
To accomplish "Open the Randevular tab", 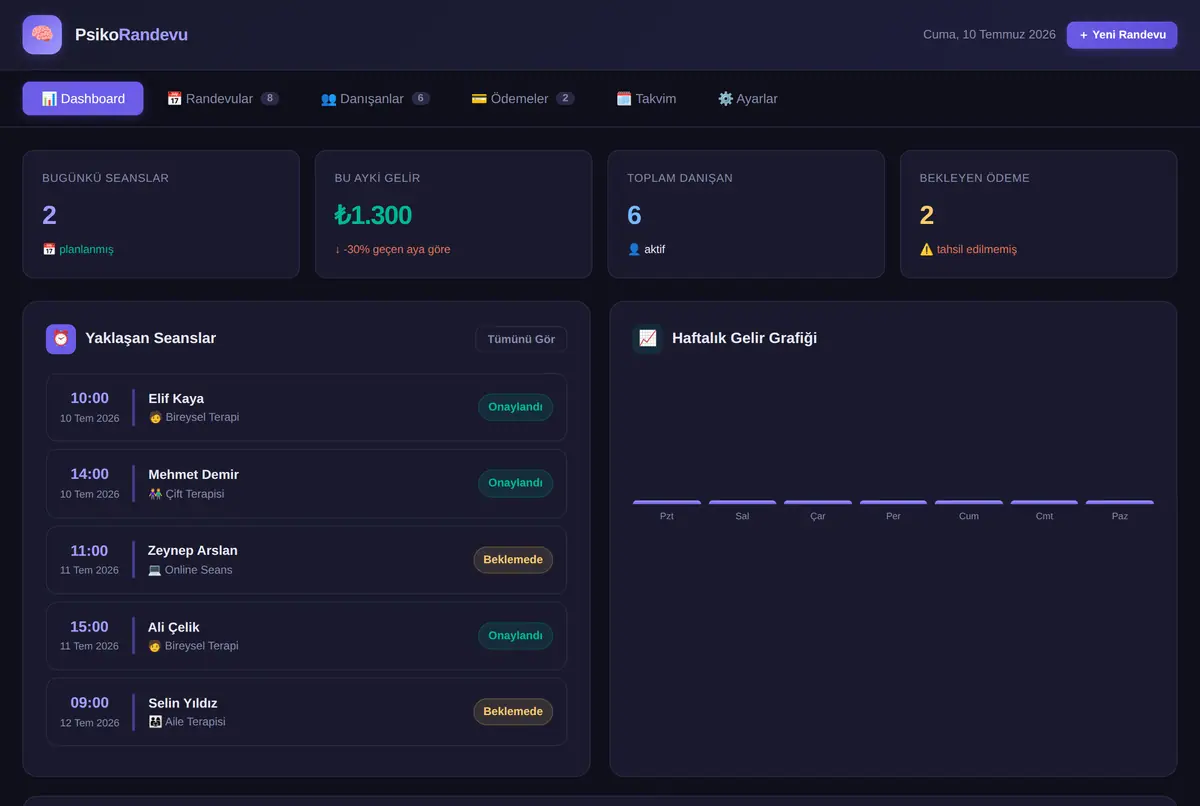I will pos(223,99).
